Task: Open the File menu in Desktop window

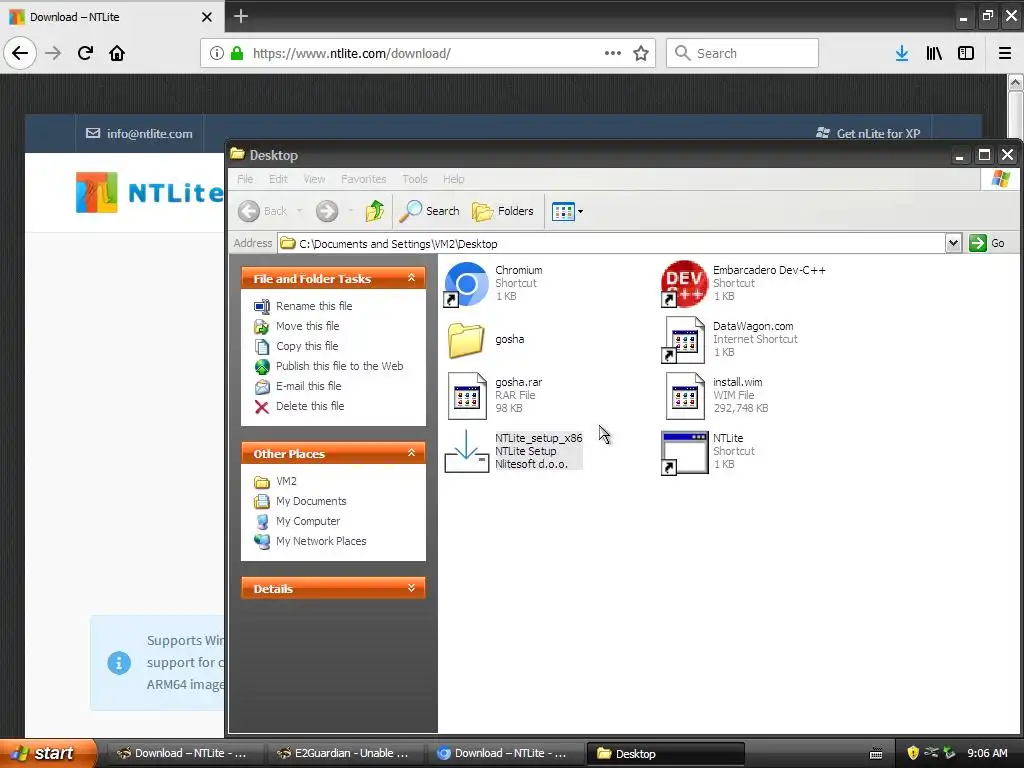Action: tap(245, 179)
